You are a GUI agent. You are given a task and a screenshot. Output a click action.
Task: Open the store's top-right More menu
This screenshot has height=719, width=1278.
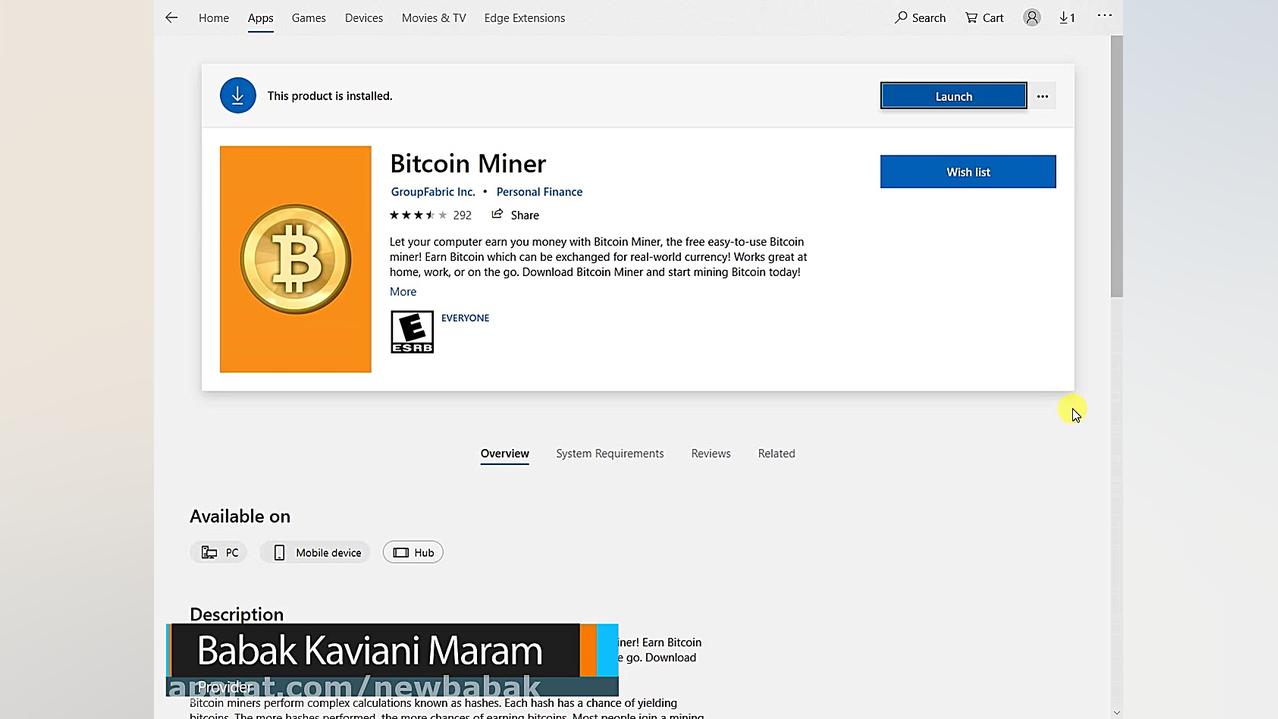click(x=1104, y=16)
